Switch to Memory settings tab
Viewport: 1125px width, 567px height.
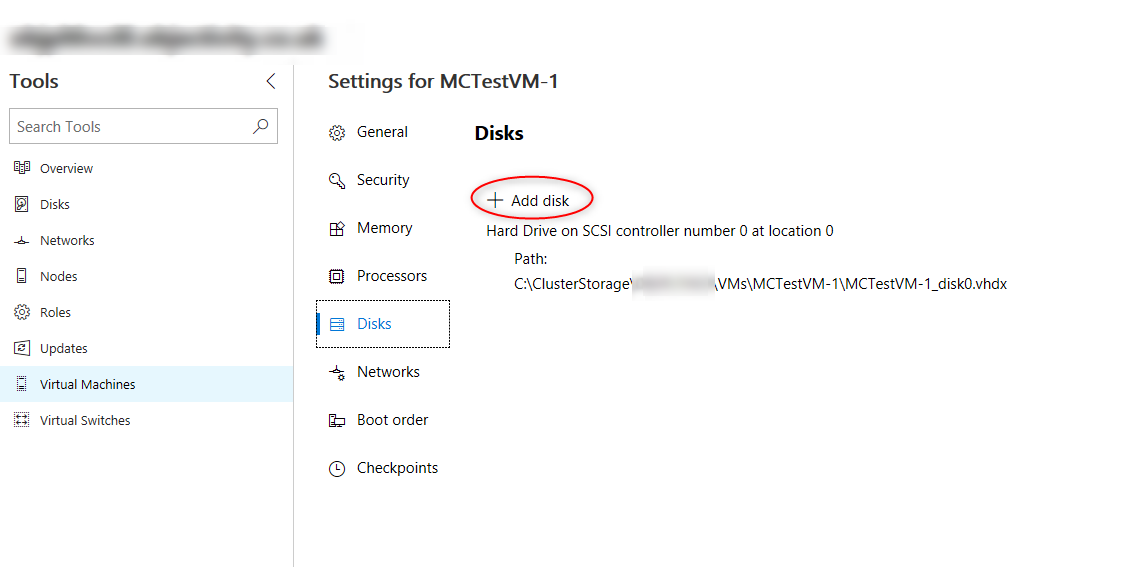coord(383,228)
